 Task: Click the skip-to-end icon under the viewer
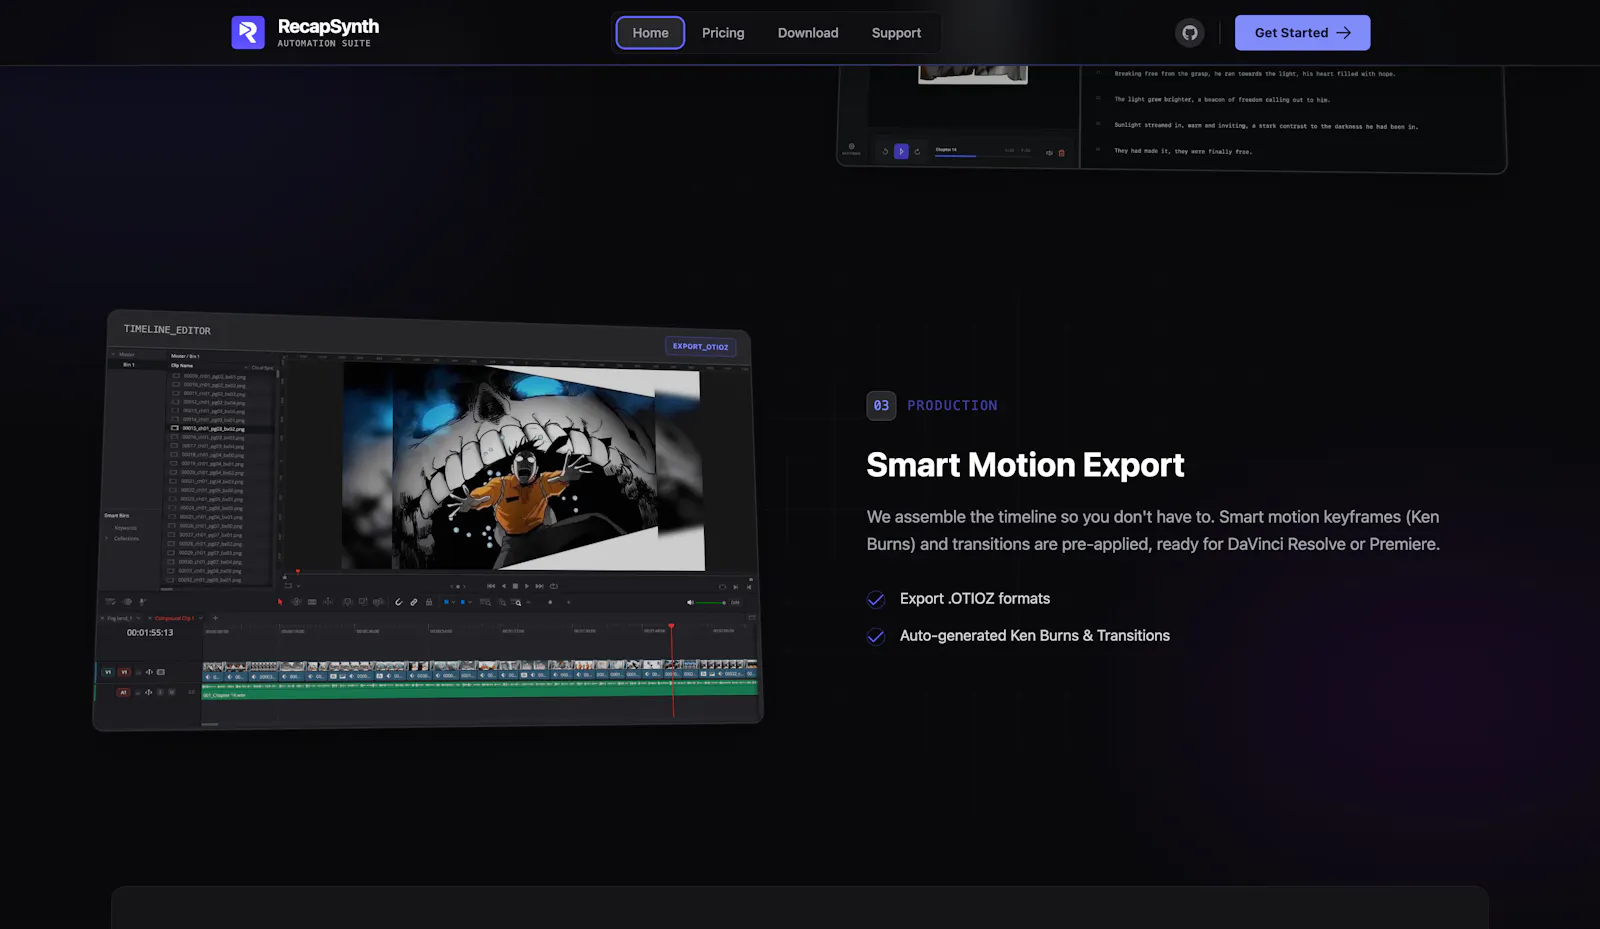pyautogui.click(x=539, y=586)
